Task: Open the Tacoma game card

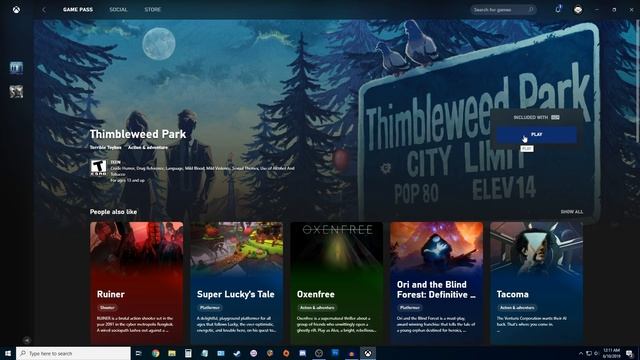Action: coord(536,283)
